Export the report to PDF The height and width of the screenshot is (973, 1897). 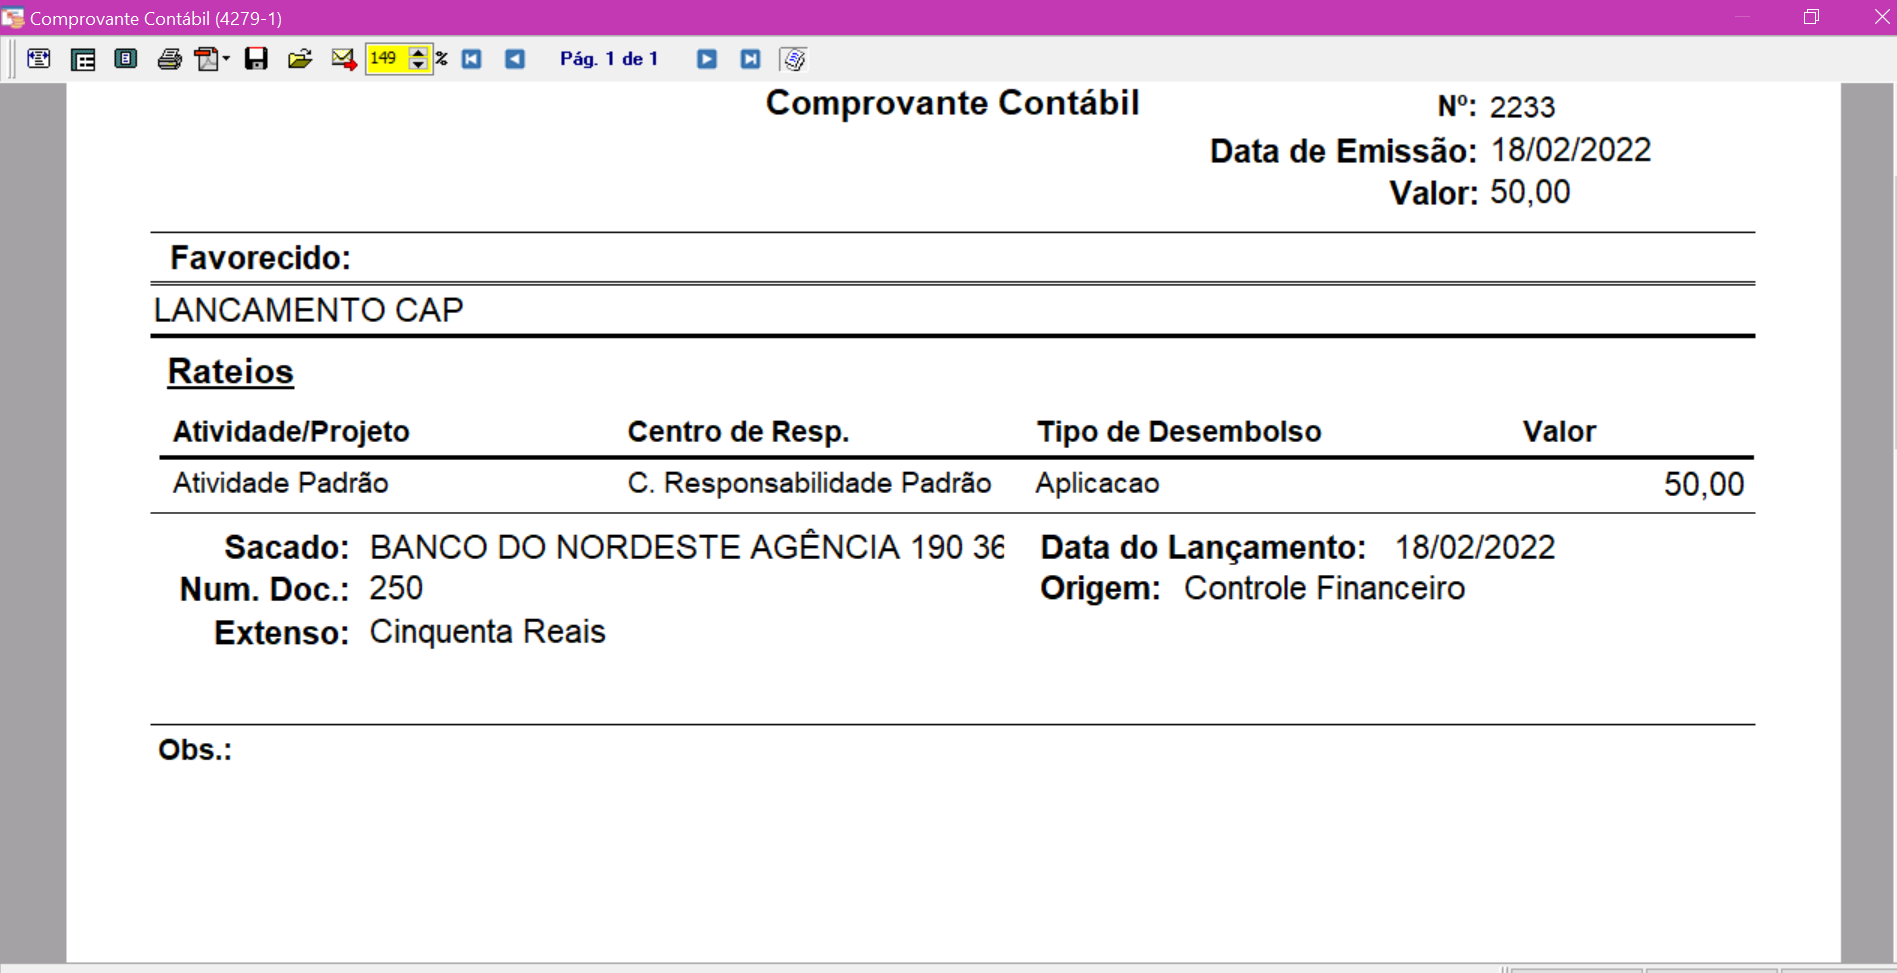[x=206, y=59]
